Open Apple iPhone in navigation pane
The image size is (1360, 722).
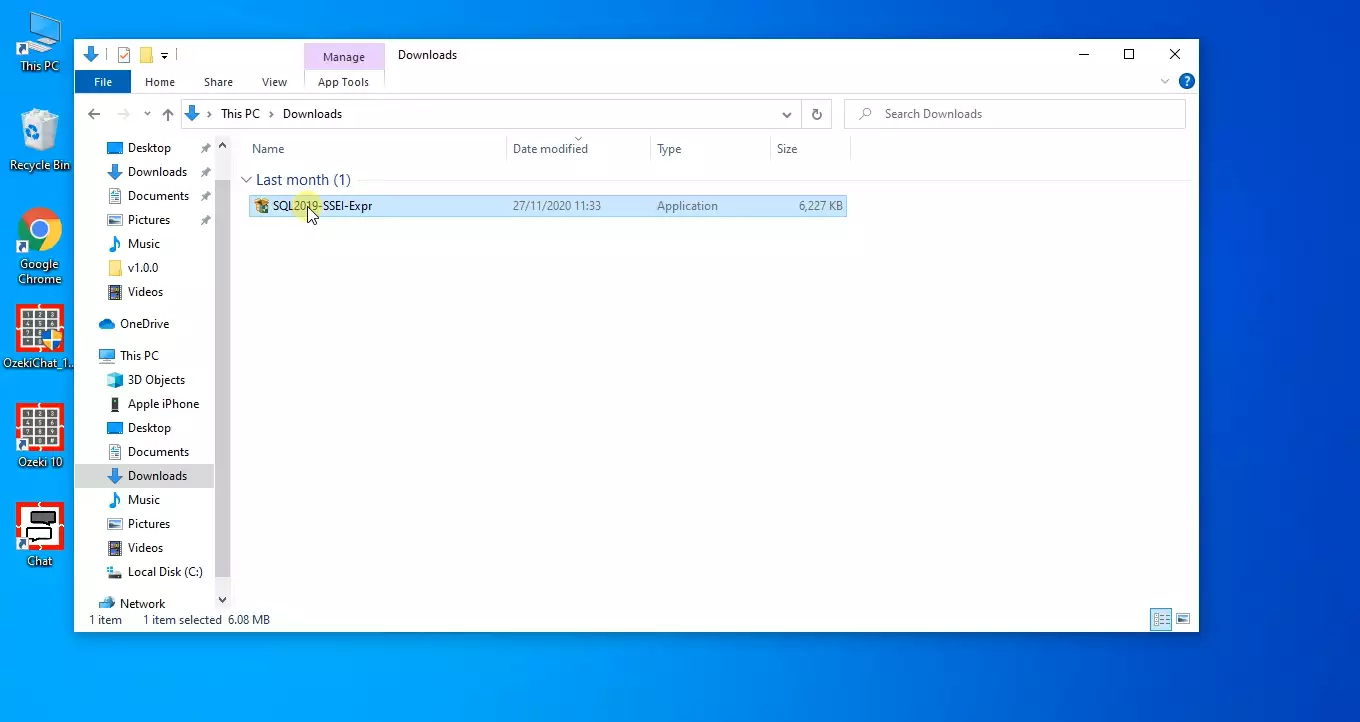point(163,404)
